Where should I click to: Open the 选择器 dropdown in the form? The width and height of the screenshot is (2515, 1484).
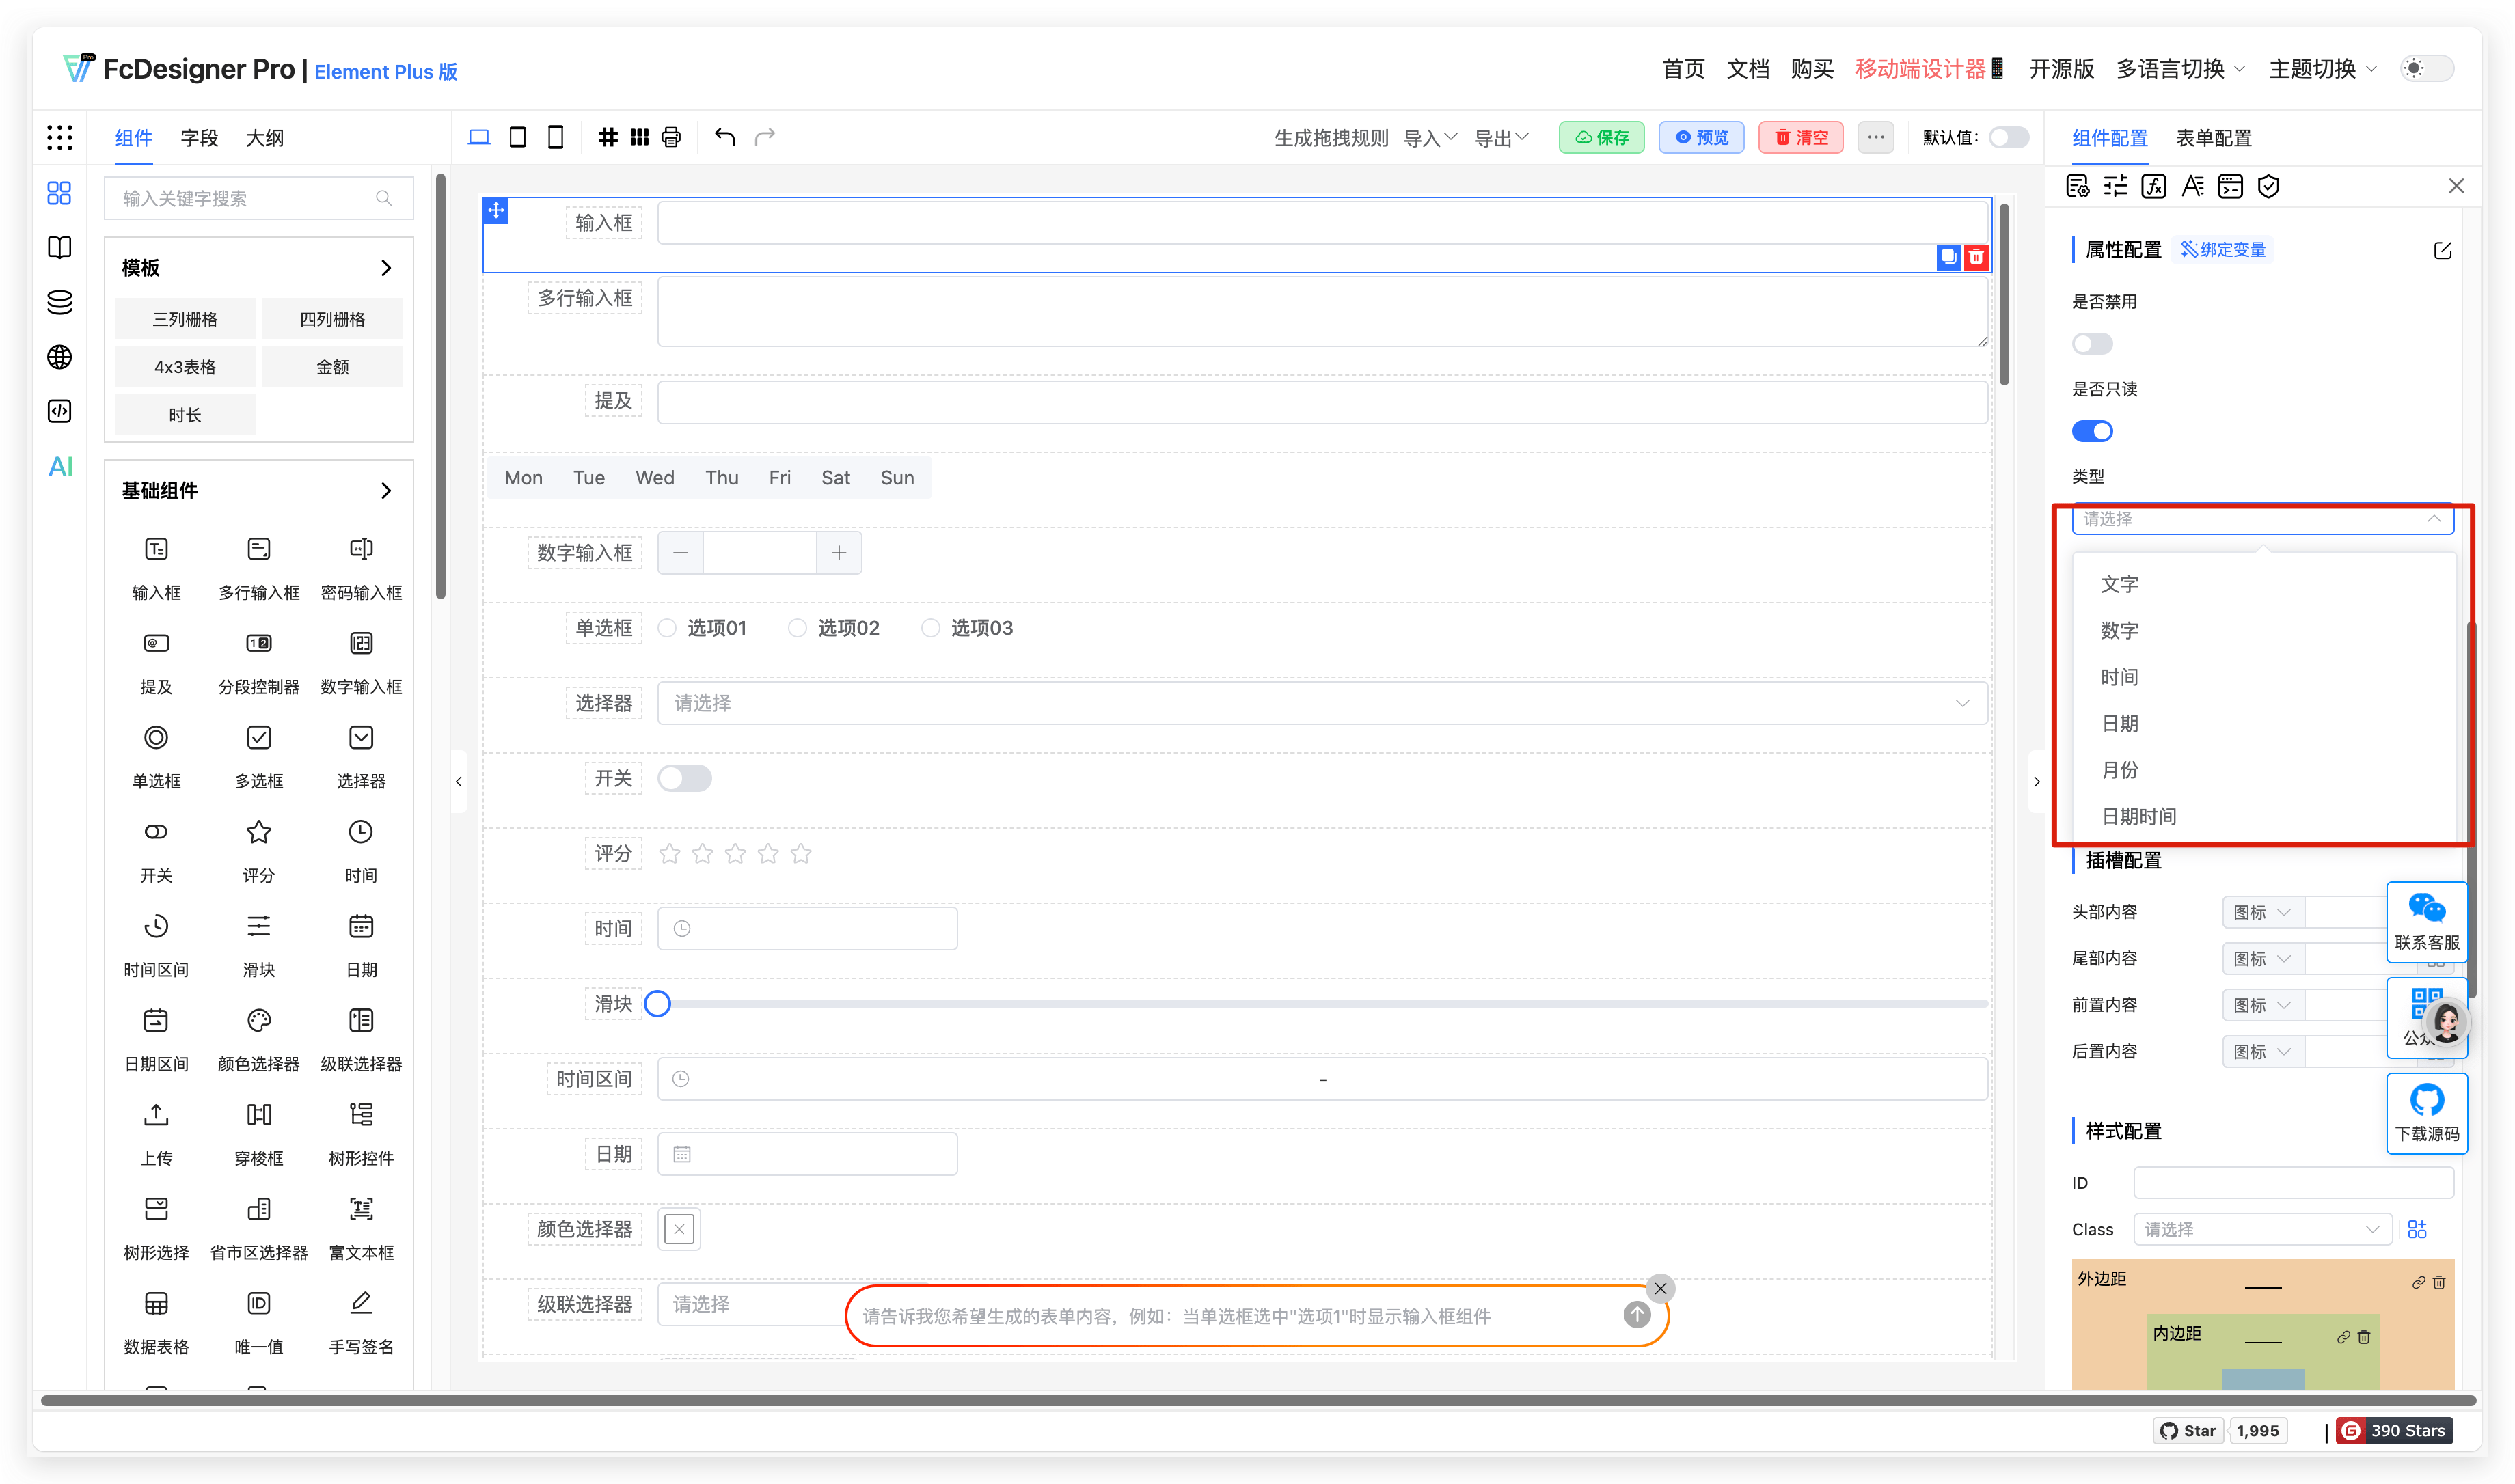tap(1320, 703)
